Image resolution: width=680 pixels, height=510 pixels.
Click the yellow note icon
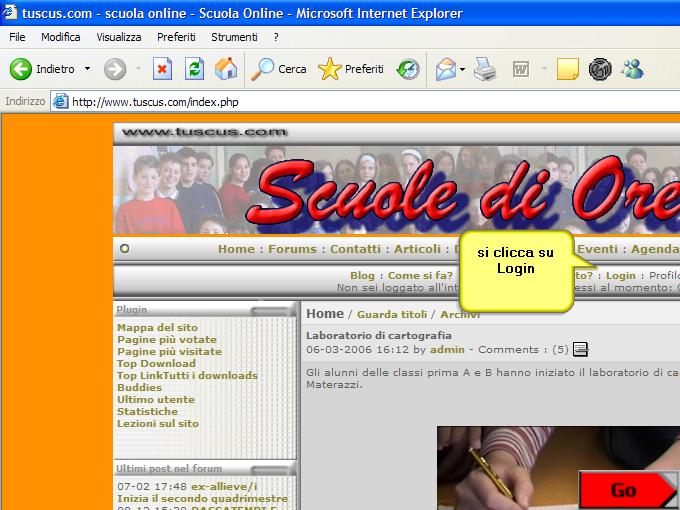568,69
